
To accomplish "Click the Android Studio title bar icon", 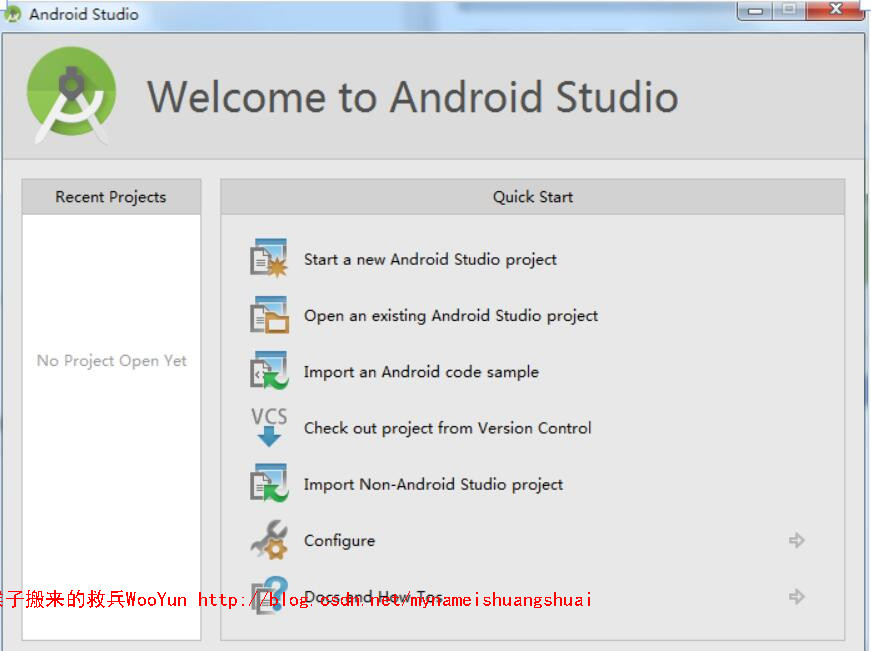I will [x=13, y=14].
